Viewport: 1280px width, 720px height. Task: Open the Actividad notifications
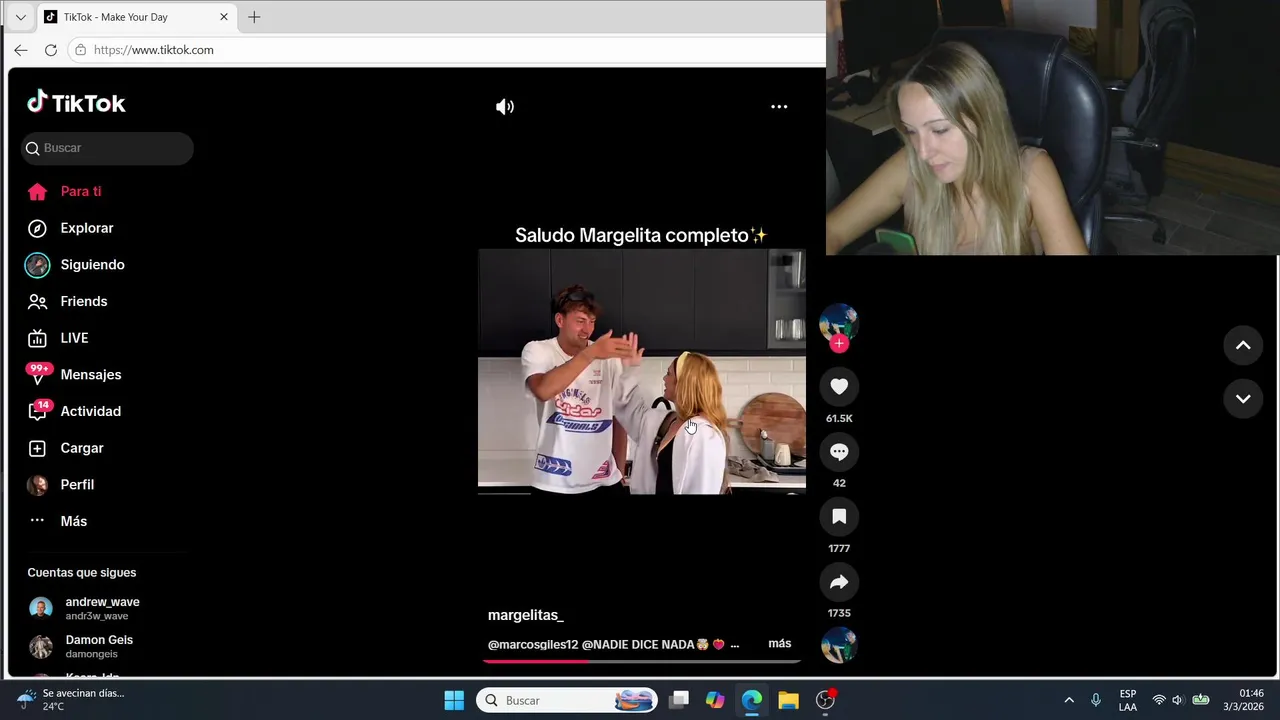pos(90,411)
